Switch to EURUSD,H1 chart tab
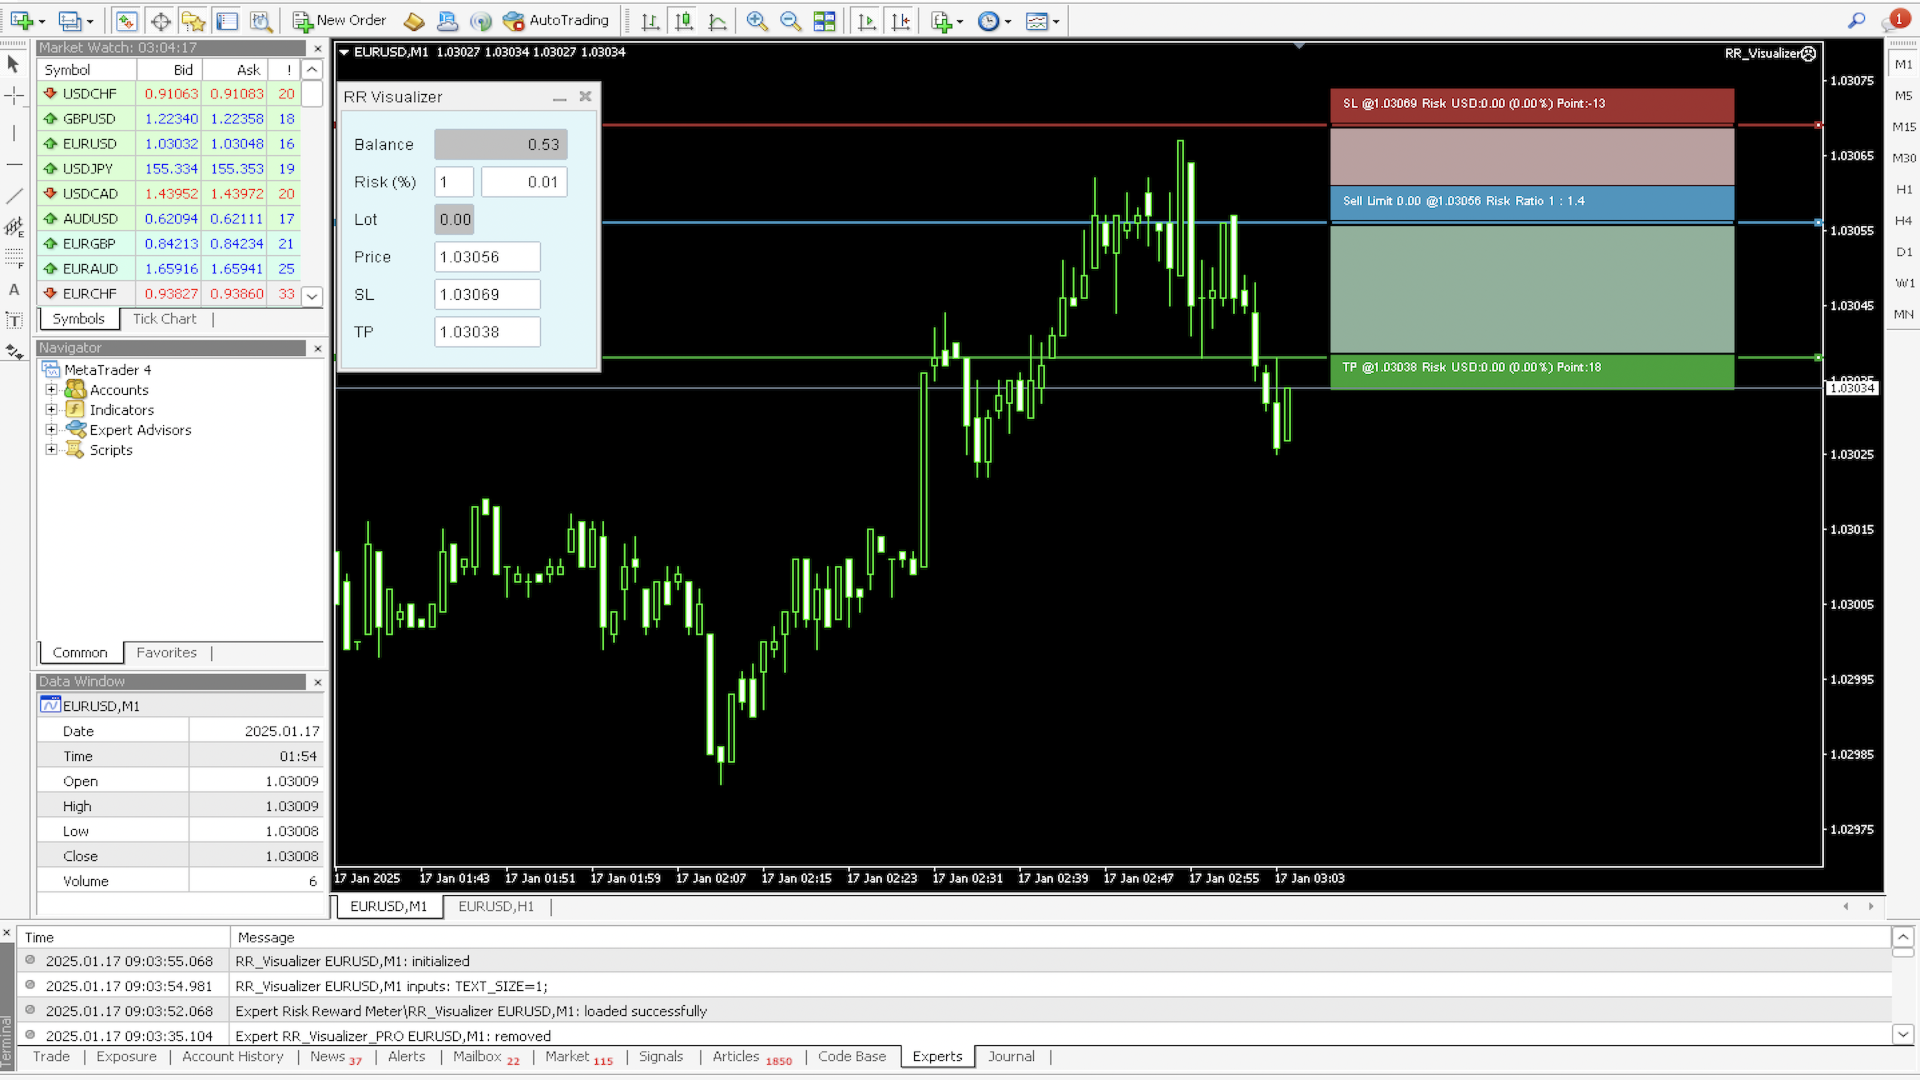The height and width of the screenshot is (1080, 1920). click(496, 907)
